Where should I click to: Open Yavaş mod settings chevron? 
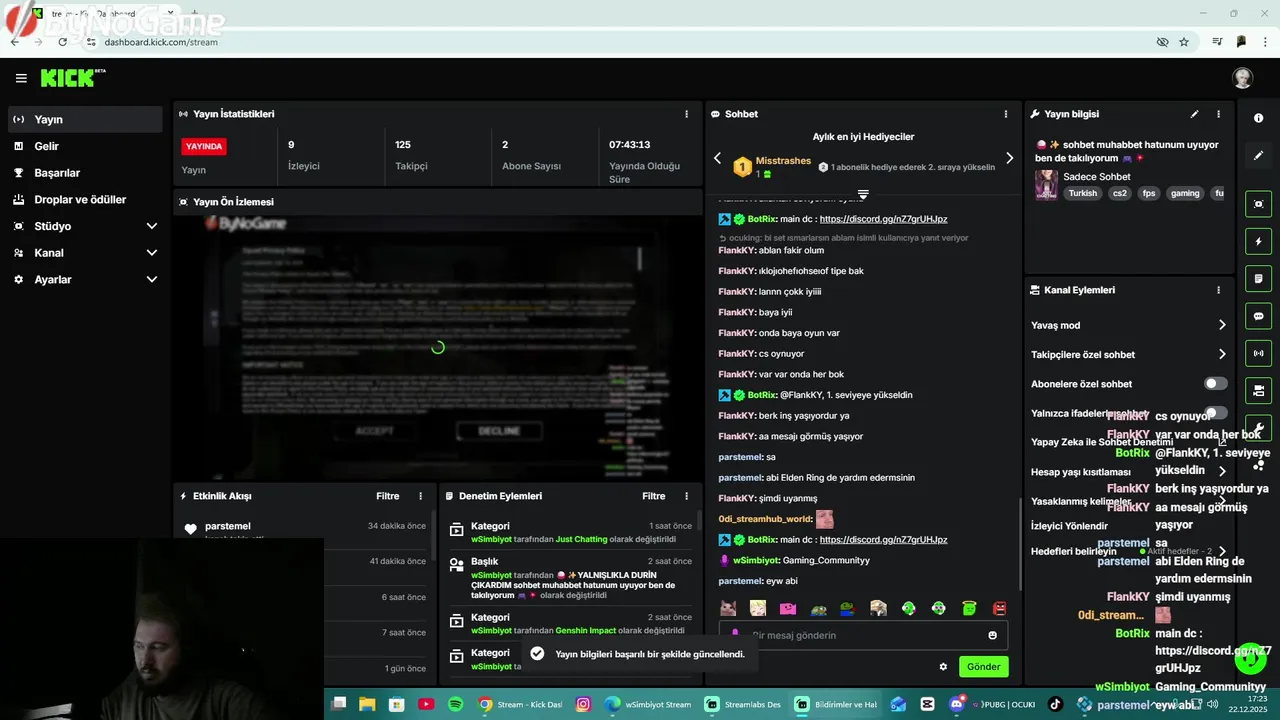point(1221,325)
